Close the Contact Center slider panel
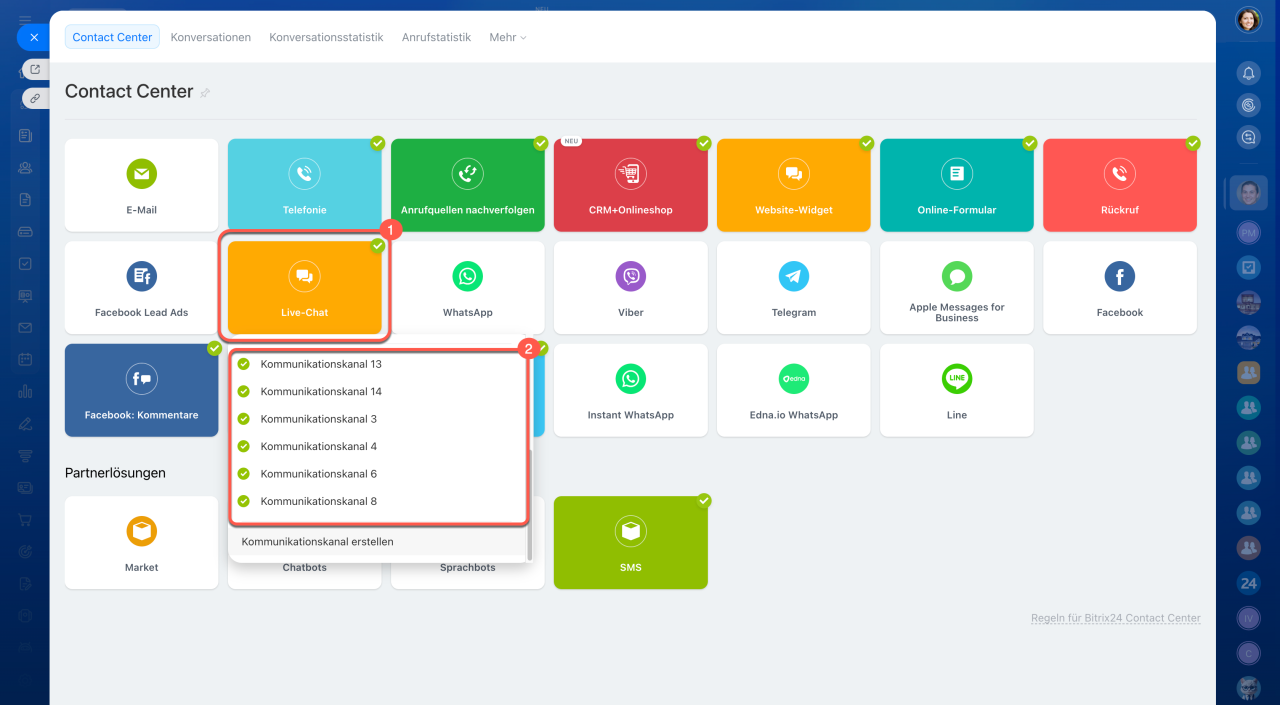Image resolution: width=1280 pixels, height=705 pixels. [x=33, y=37]
